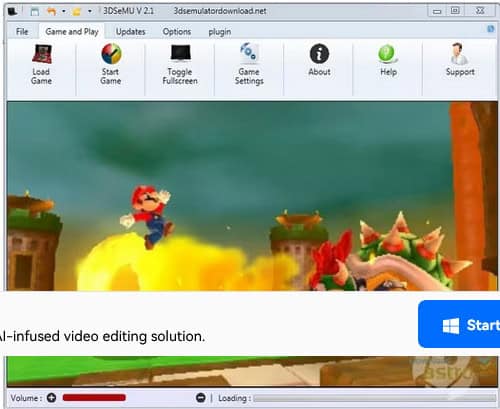Click the AI-infused video editing solution text

click(102, 336)
